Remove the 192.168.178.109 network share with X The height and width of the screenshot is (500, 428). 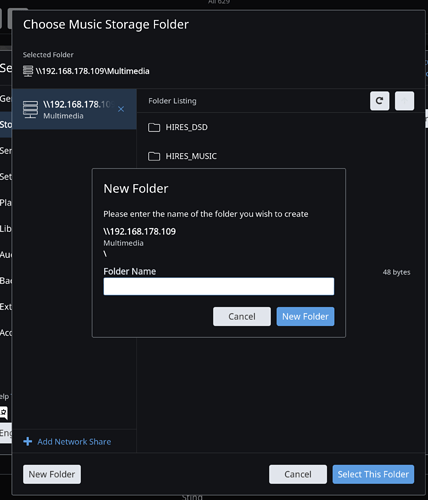tap(121, 109)
